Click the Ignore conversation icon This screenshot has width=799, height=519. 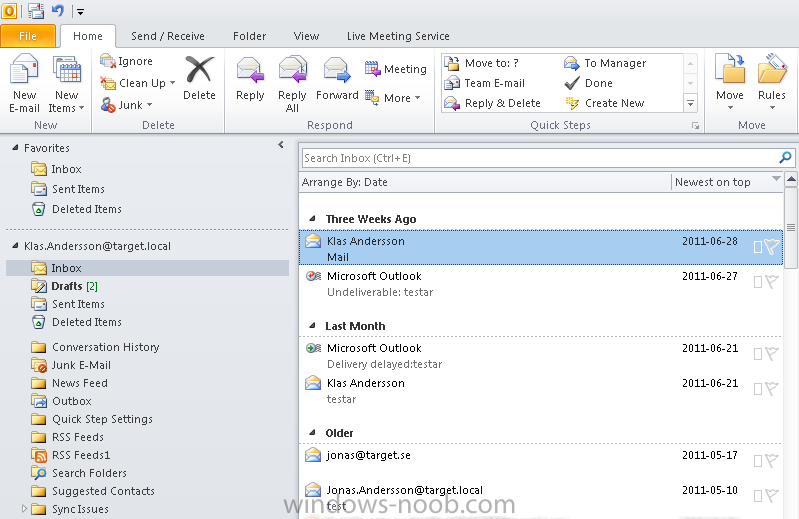pos(108,61)
